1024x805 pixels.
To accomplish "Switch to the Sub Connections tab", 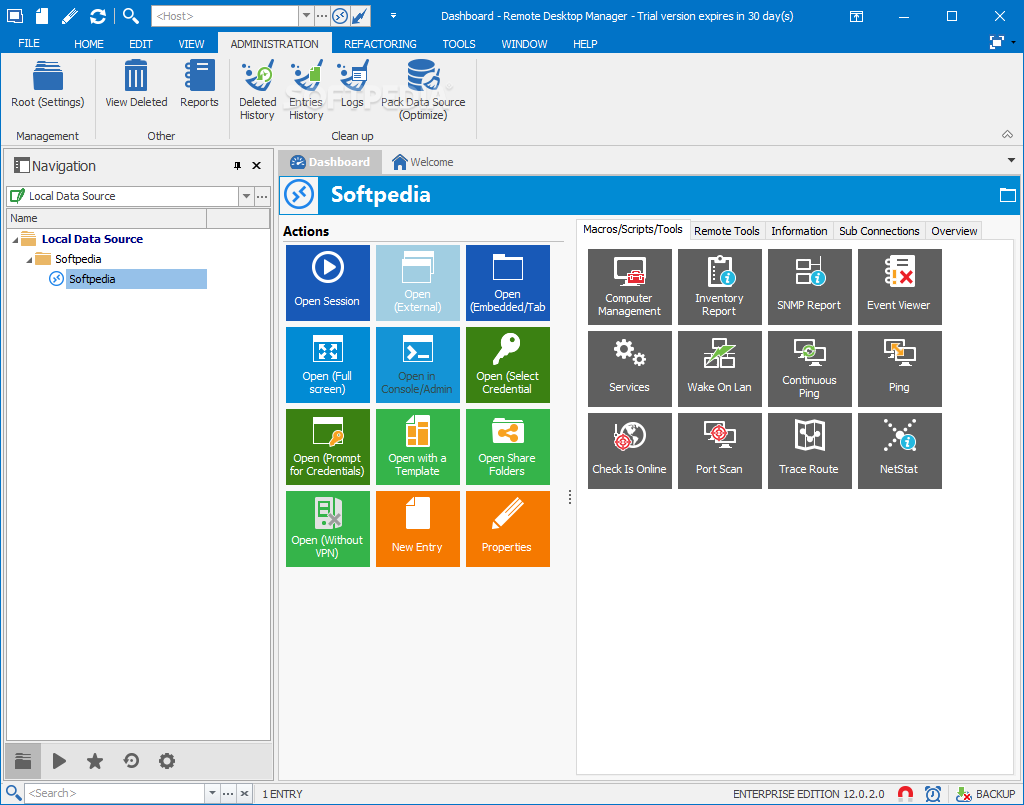I will coord(879,231).
